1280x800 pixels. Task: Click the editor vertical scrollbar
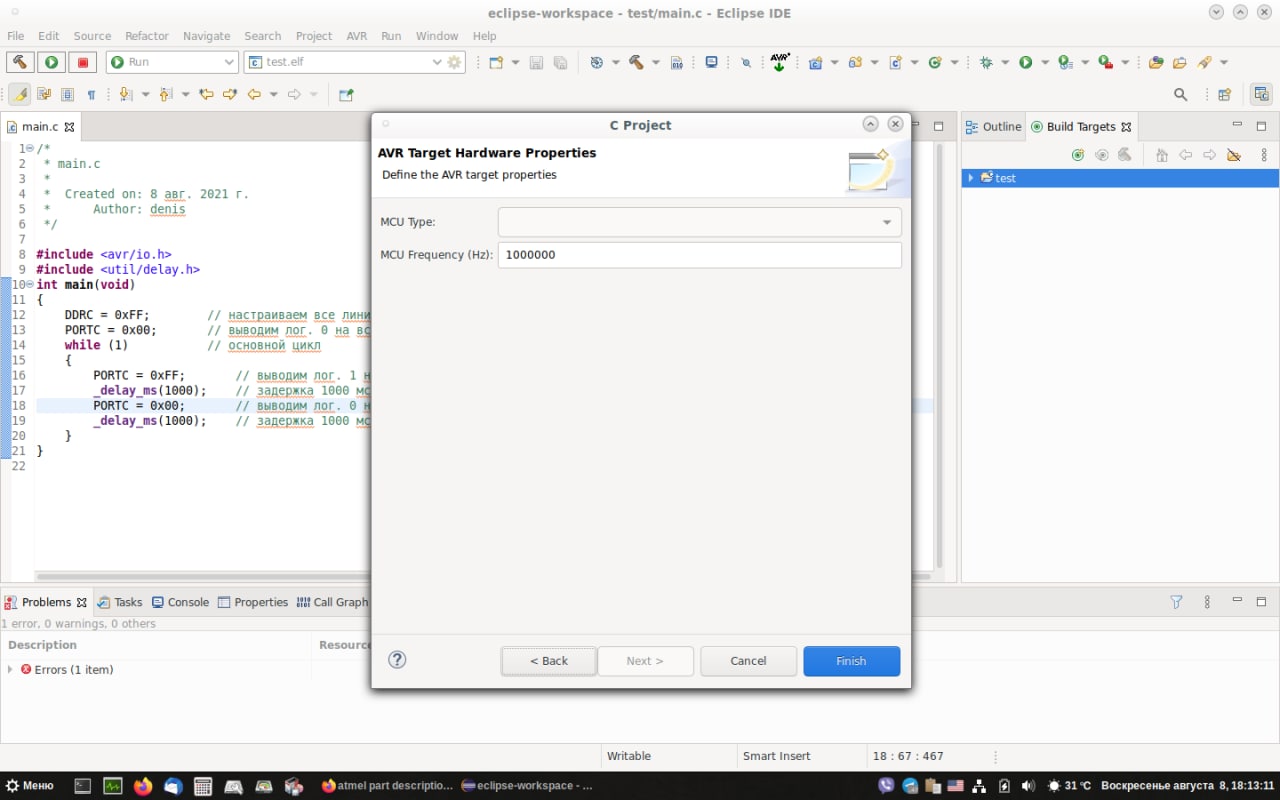click(939, 355)
